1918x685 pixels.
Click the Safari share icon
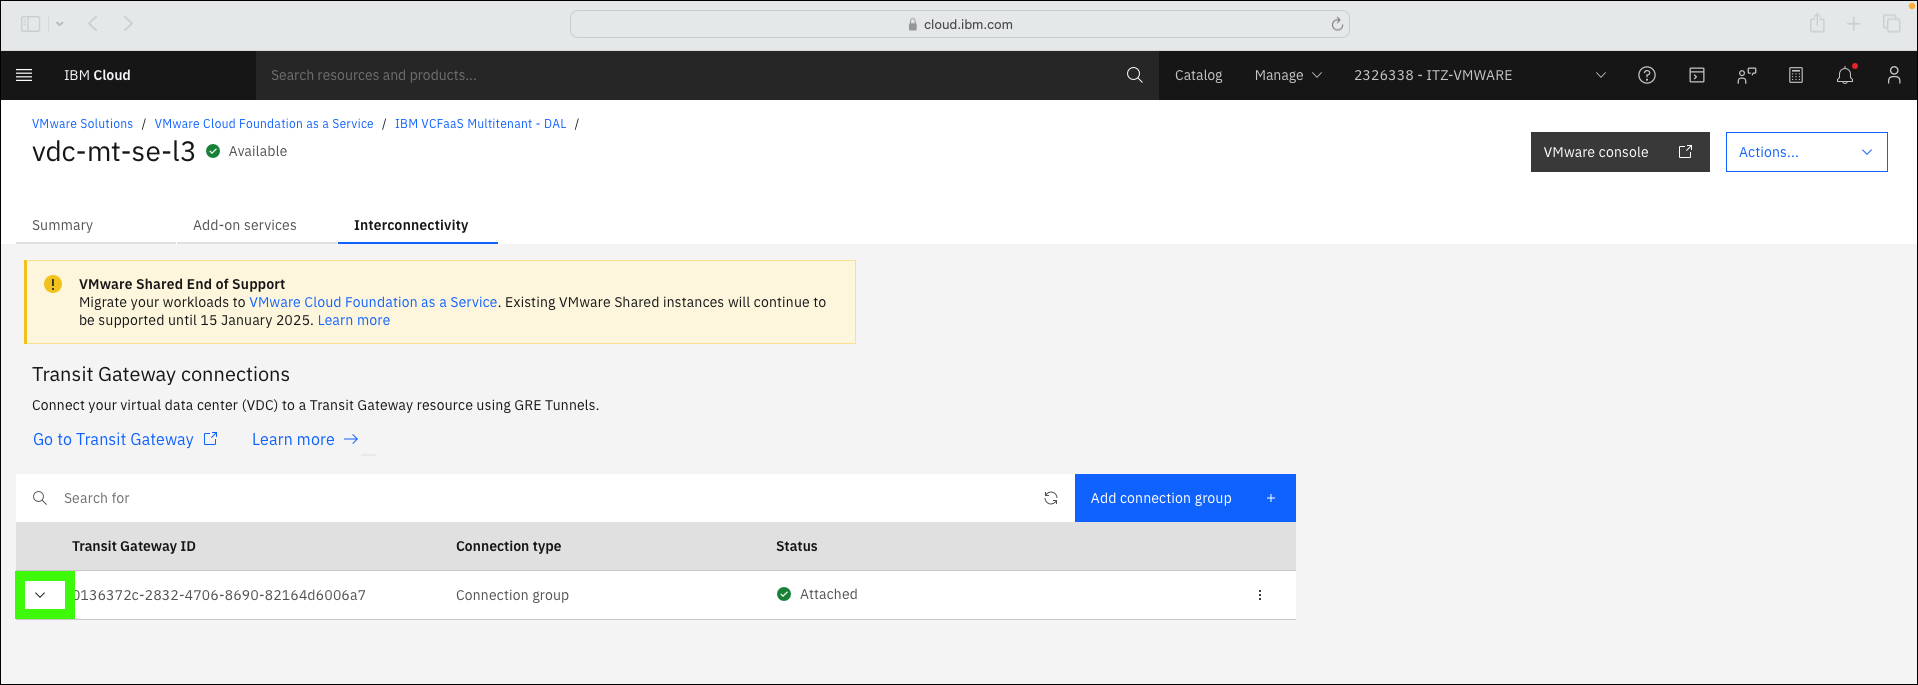(x=1817, y=23)
